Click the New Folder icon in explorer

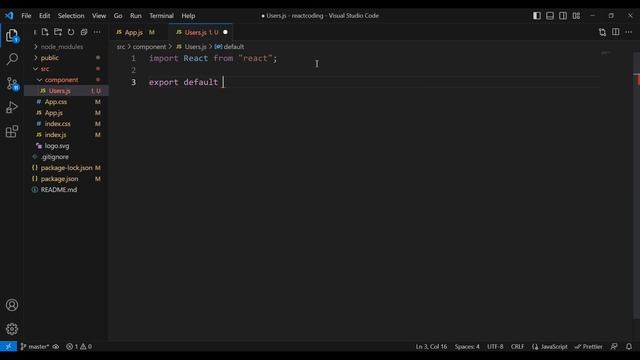click(x=58, y=32)
